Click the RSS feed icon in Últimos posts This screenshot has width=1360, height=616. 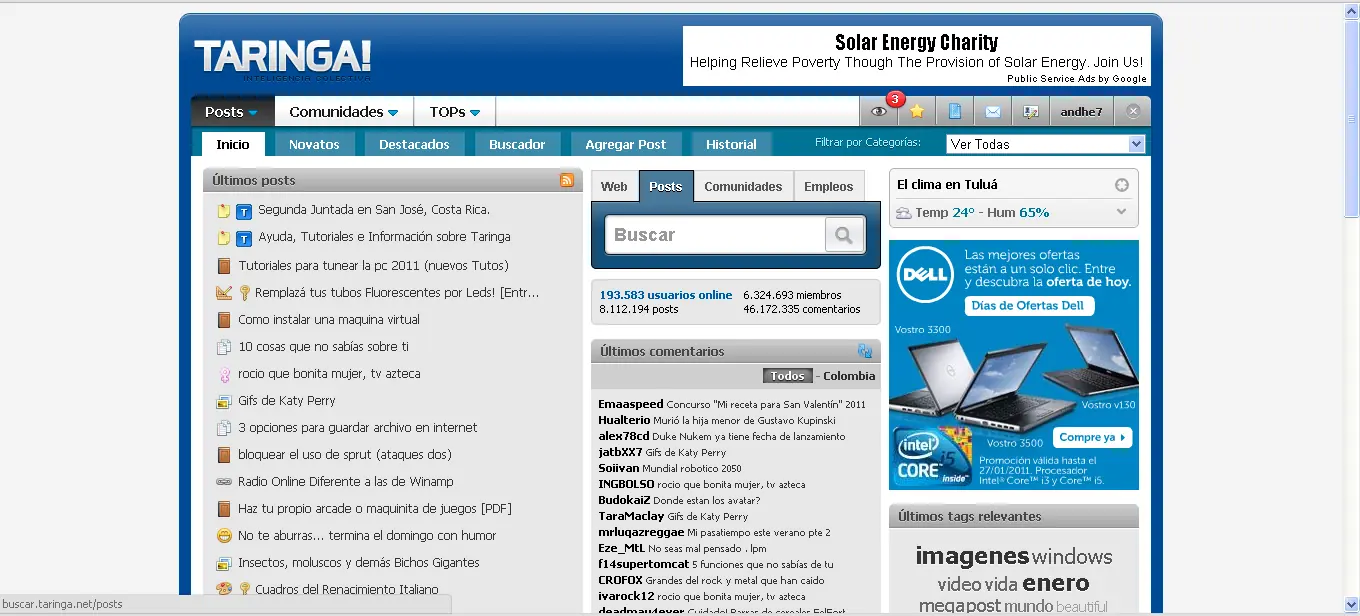pyautogui.click(x=567, y=181)
